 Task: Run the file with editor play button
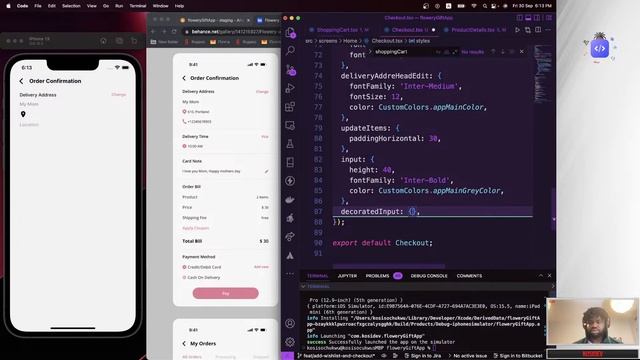coord(518,30)
